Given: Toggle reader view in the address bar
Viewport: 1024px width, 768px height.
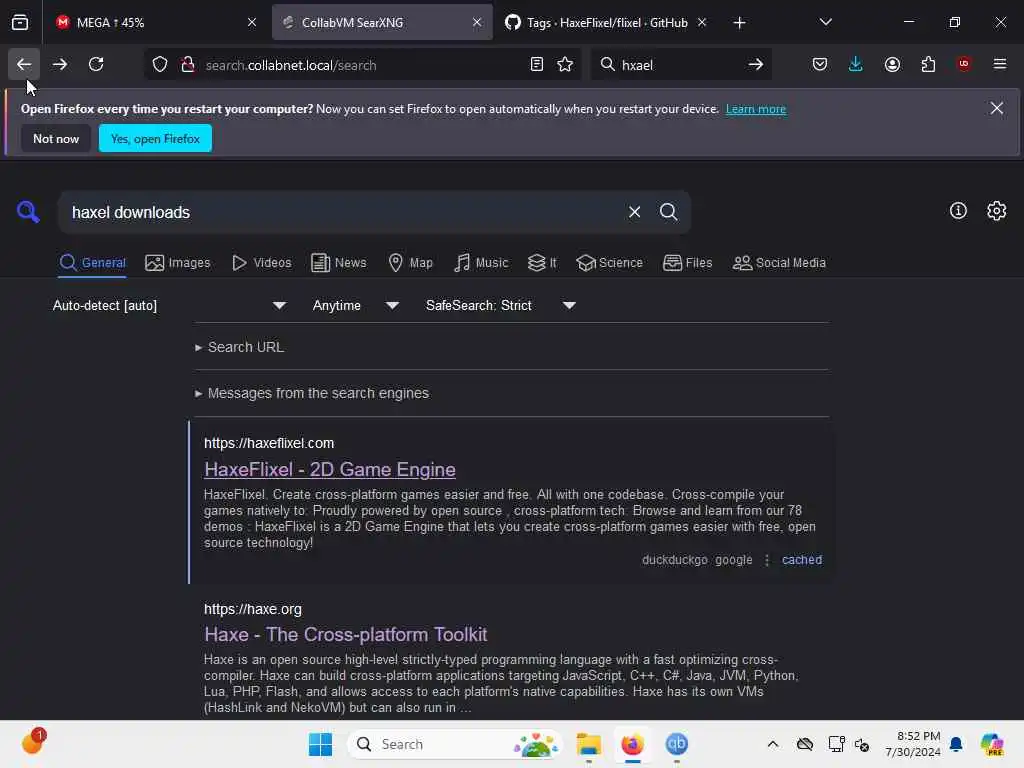Looking at the screenshot, I should pyautogui.click(x=537, y=65).
